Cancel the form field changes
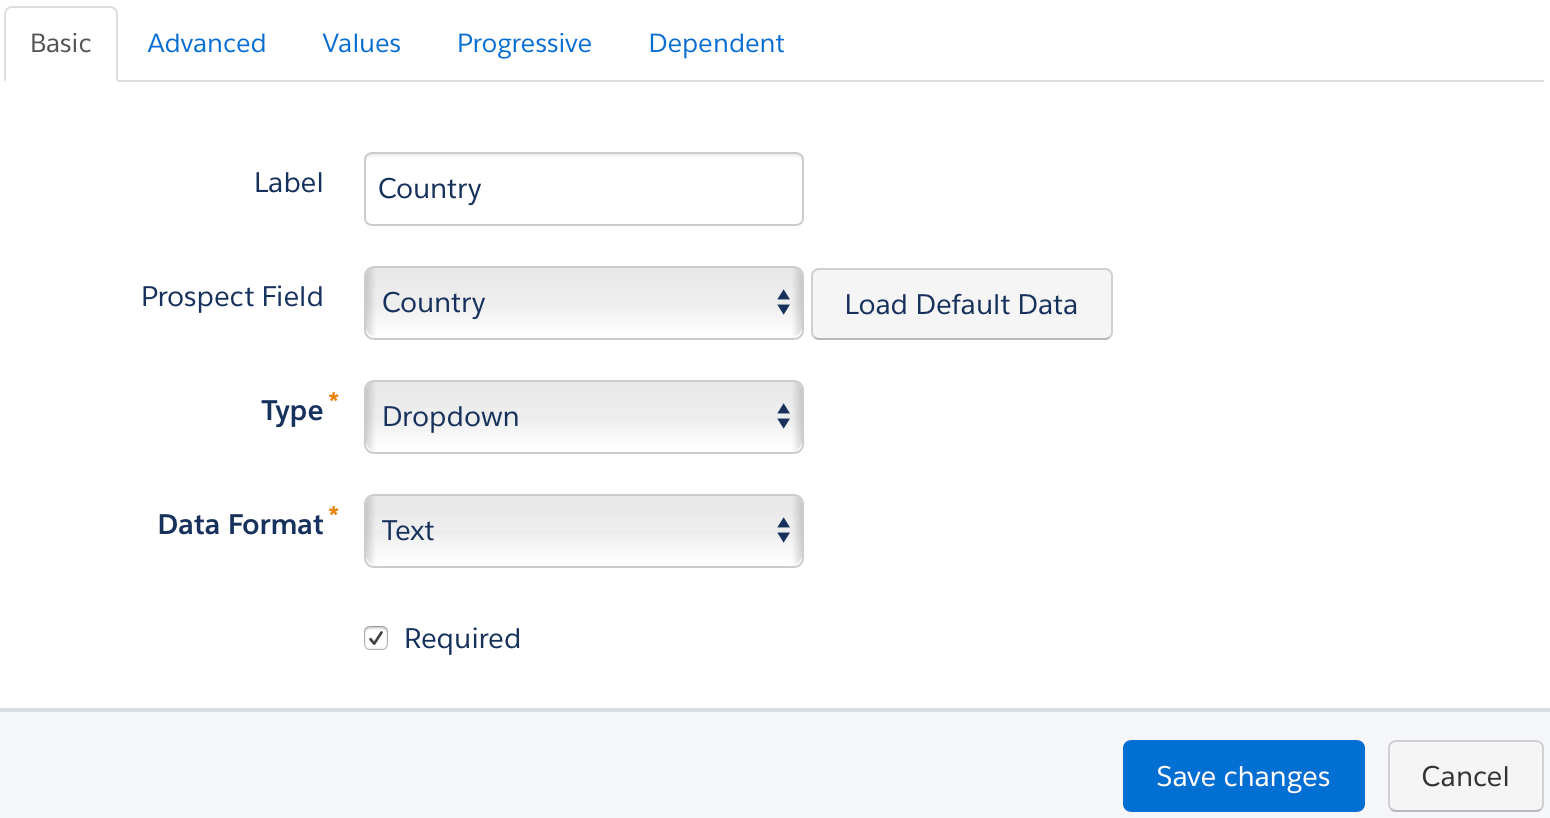This screenshot has width=1550, height=818. [1465, 775]
